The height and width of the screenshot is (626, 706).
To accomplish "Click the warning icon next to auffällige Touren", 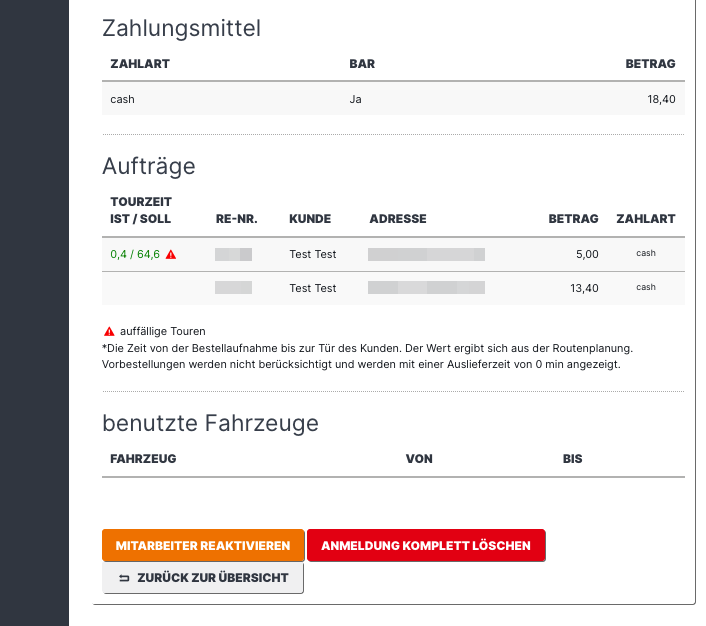I will coord(109,331).
